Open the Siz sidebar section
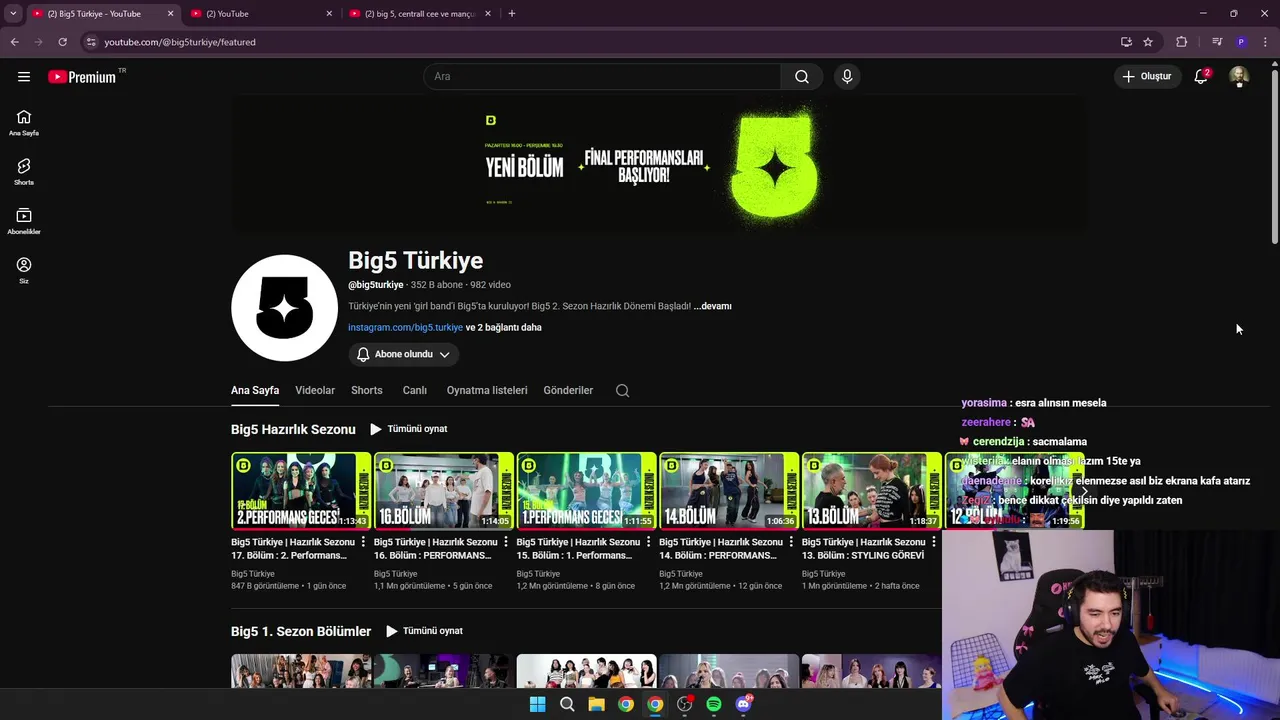 [x=24, y=270]
